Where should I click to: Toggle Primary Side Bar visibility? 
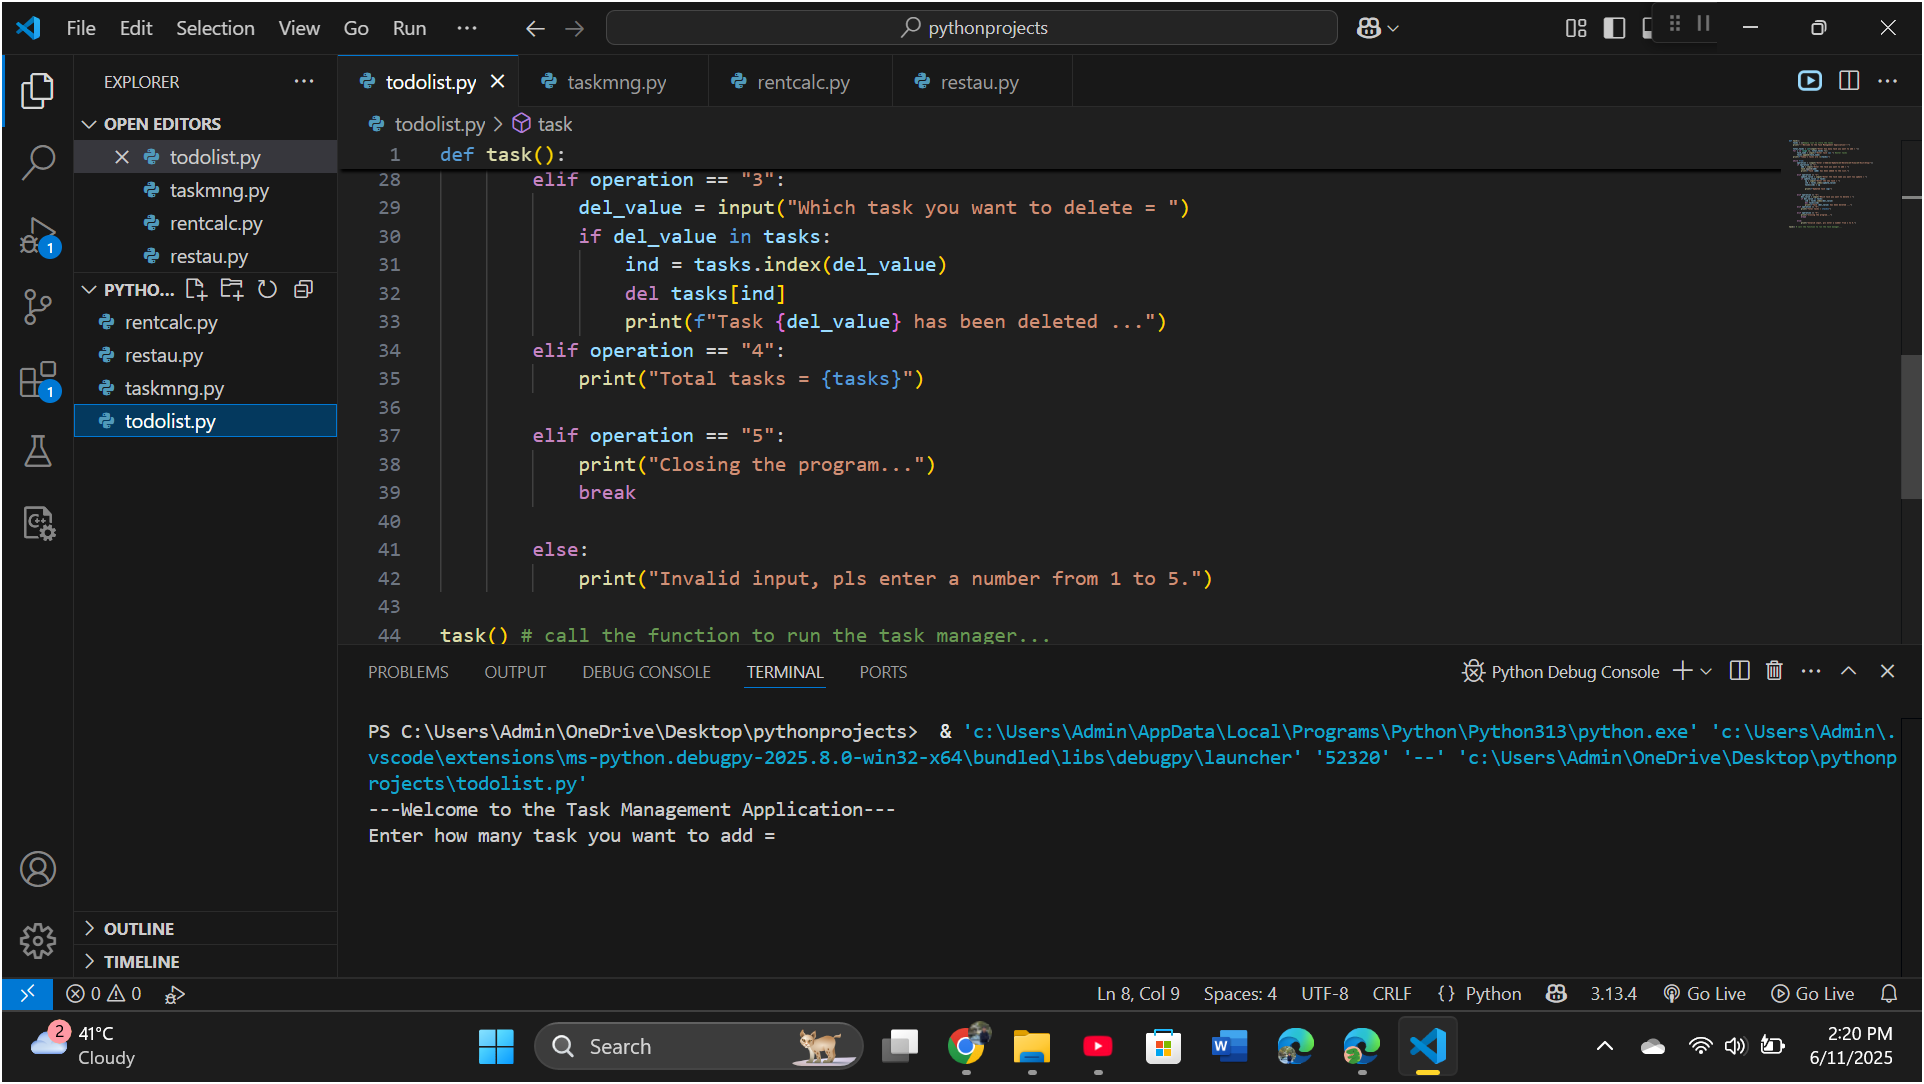[1614, 28]
